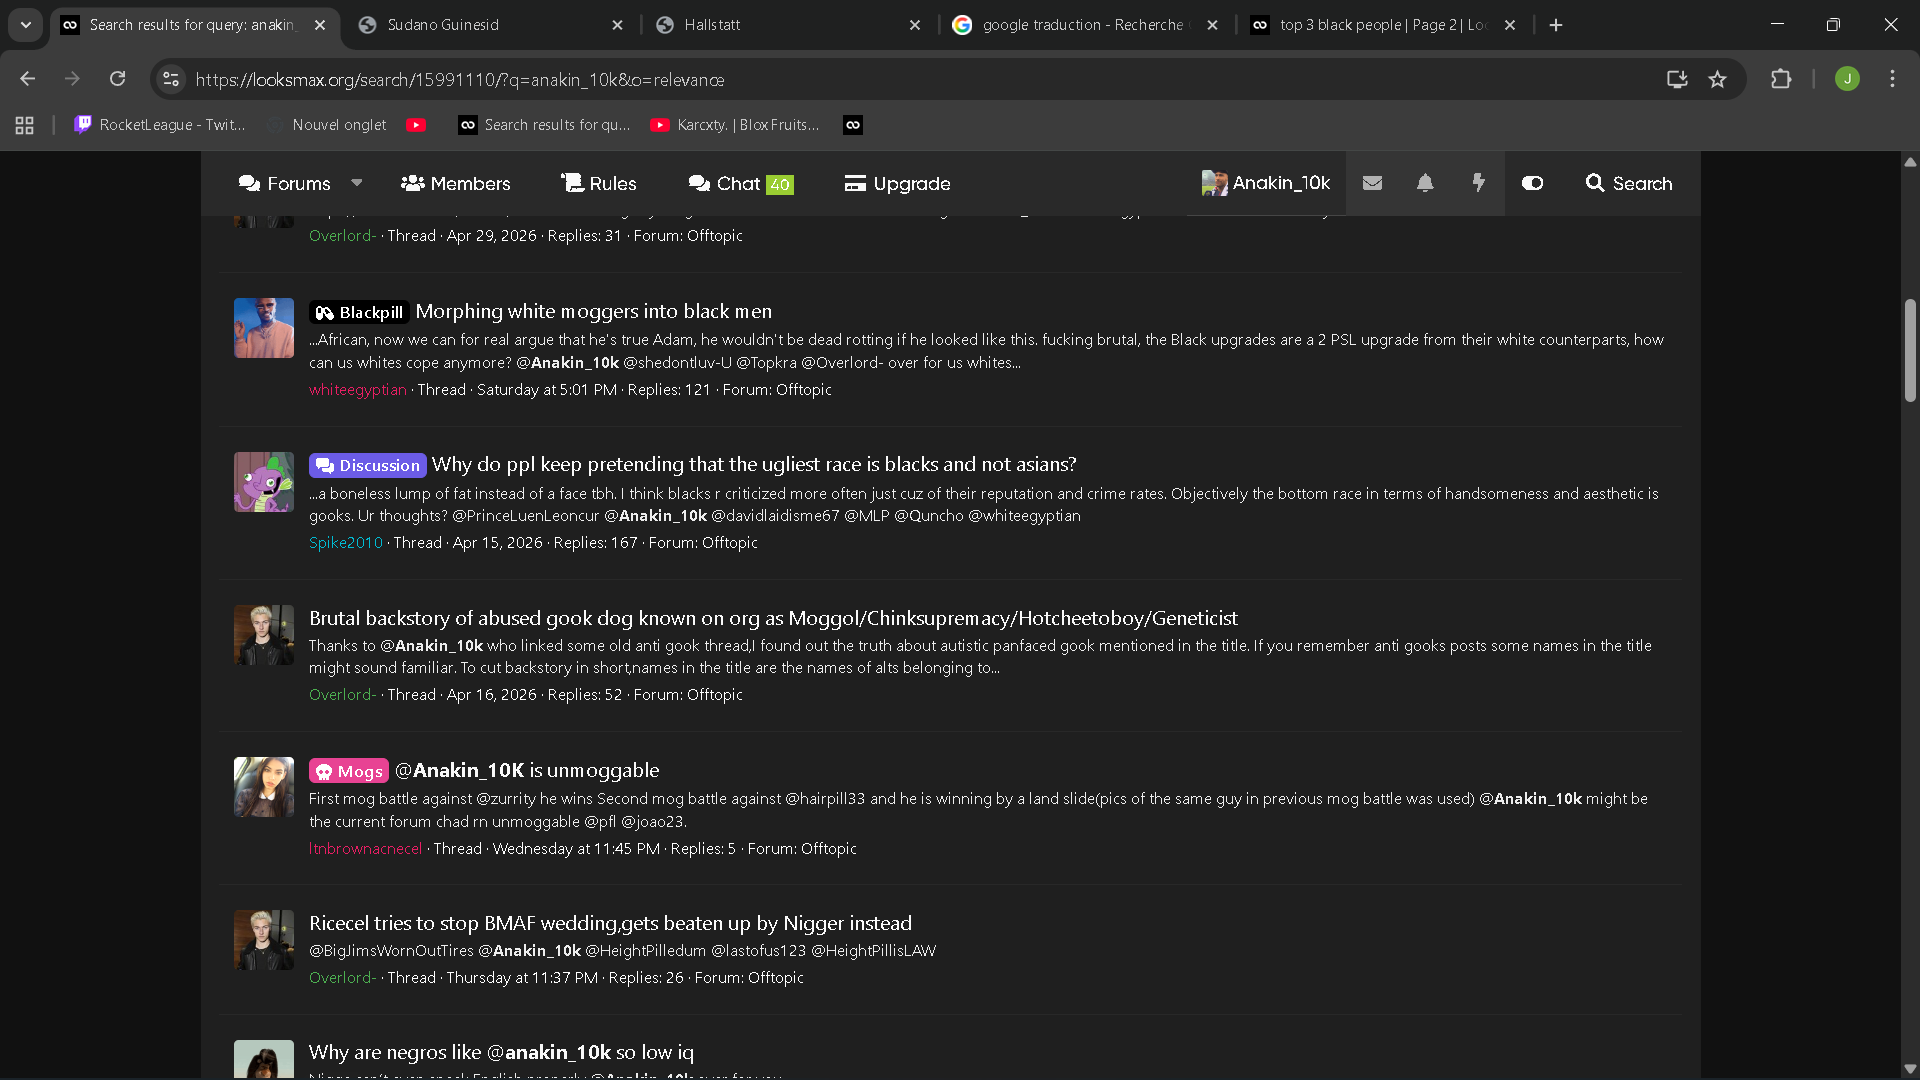
Task: Open the Search magnifier in navbar
Action: (1628, 183)
